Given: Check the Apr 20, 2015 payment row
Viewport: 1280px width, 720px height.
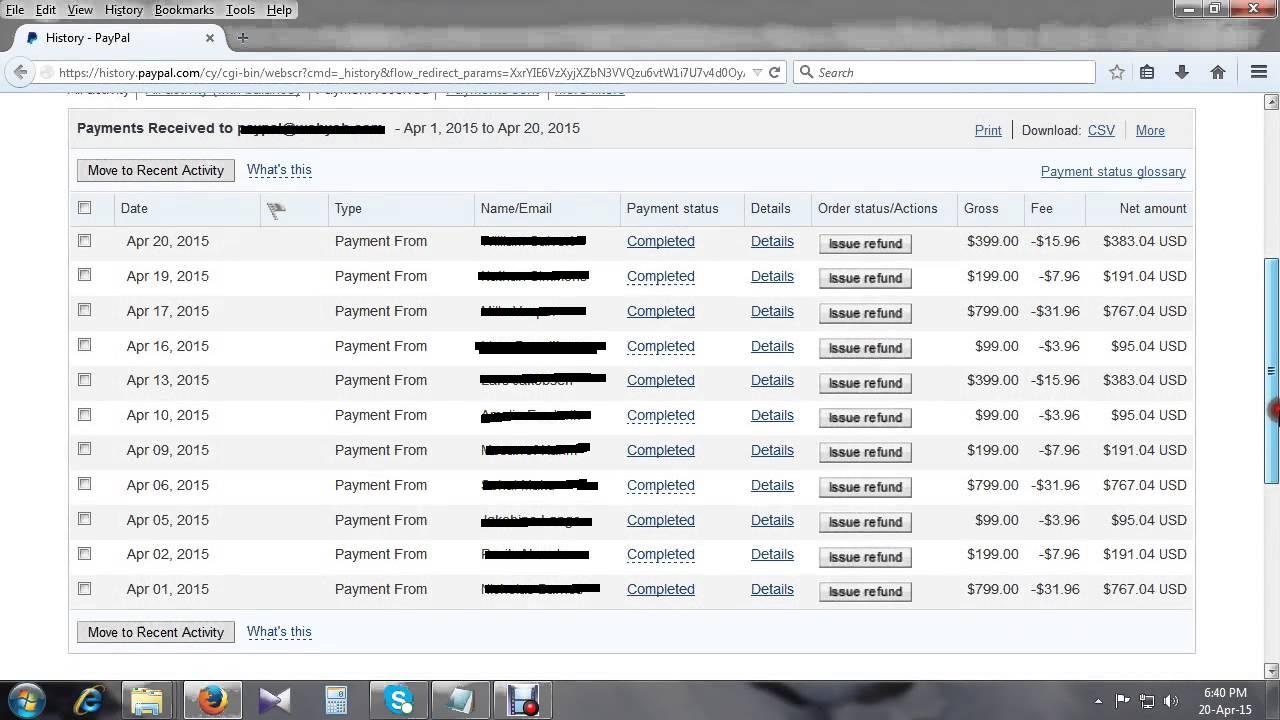Looking at the screenshot, I should tap(84, 240).
